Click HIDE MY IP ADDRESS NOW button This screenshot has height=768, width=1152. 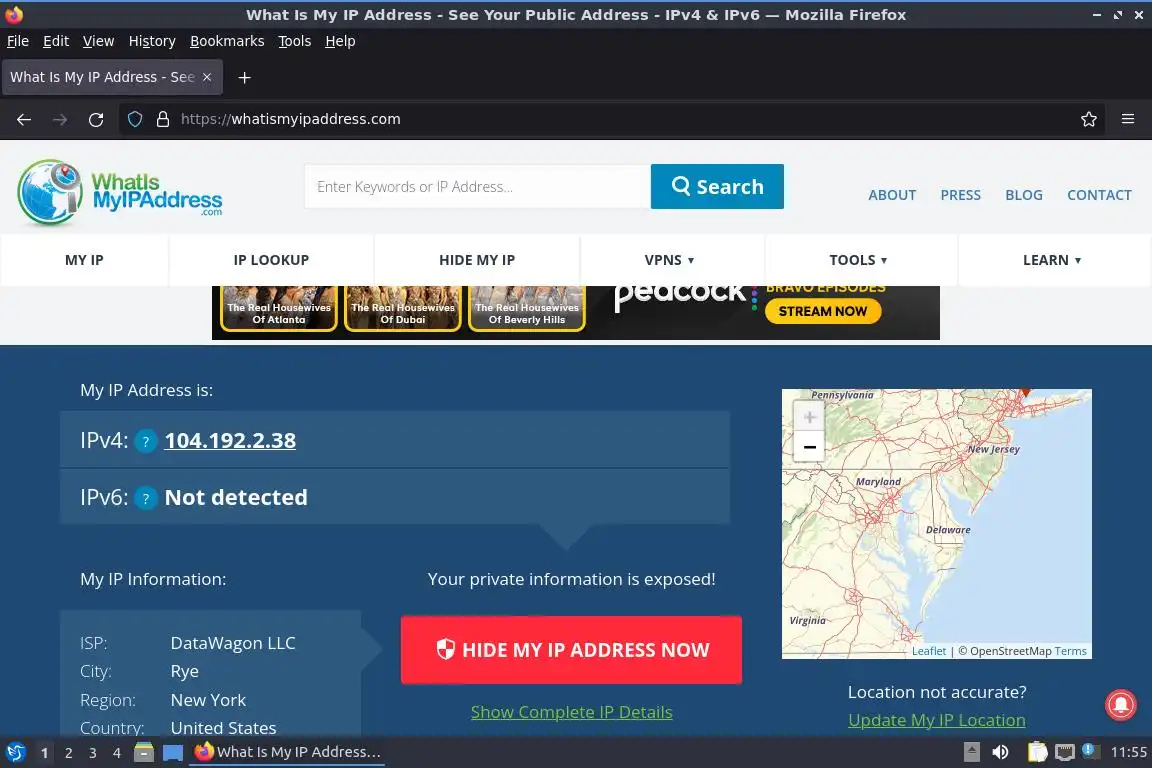571,650
